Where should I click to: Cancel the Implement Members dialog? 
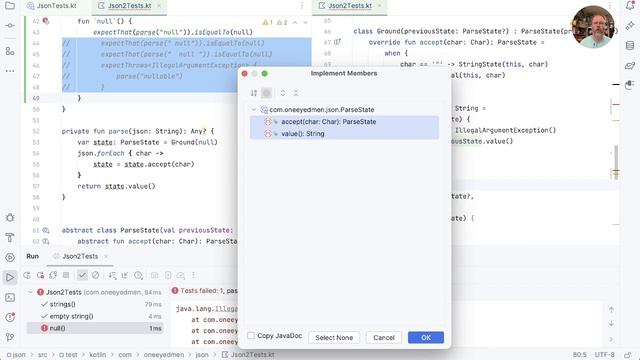(384, 338)
